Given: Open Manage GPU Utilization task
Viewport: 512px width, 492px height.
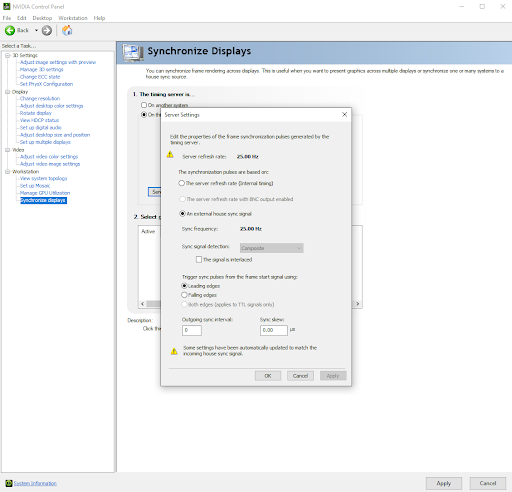Looking at the screenshot, I should coord(45,193).
